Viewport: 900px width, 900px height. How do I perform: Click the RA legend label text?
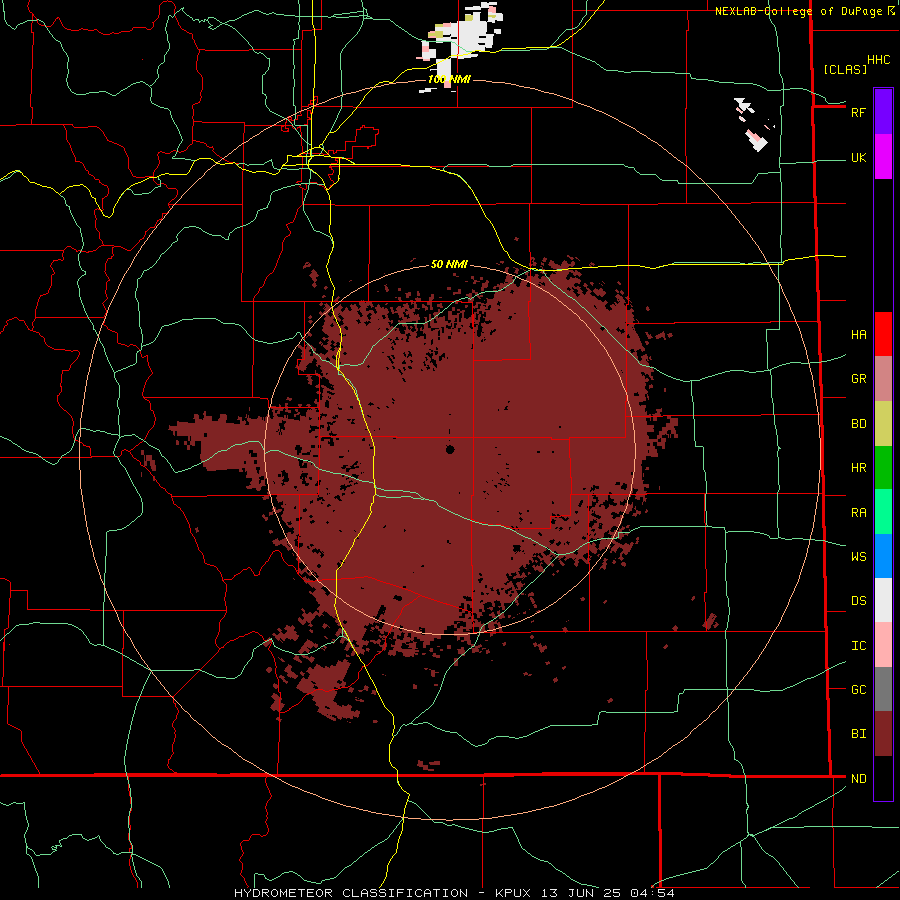point(858,513)
